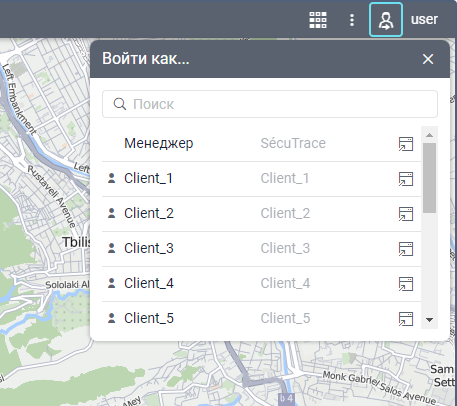The image size is (457, 406).
Task: Click the login-as user icon button
Action: tap(386, 20)
